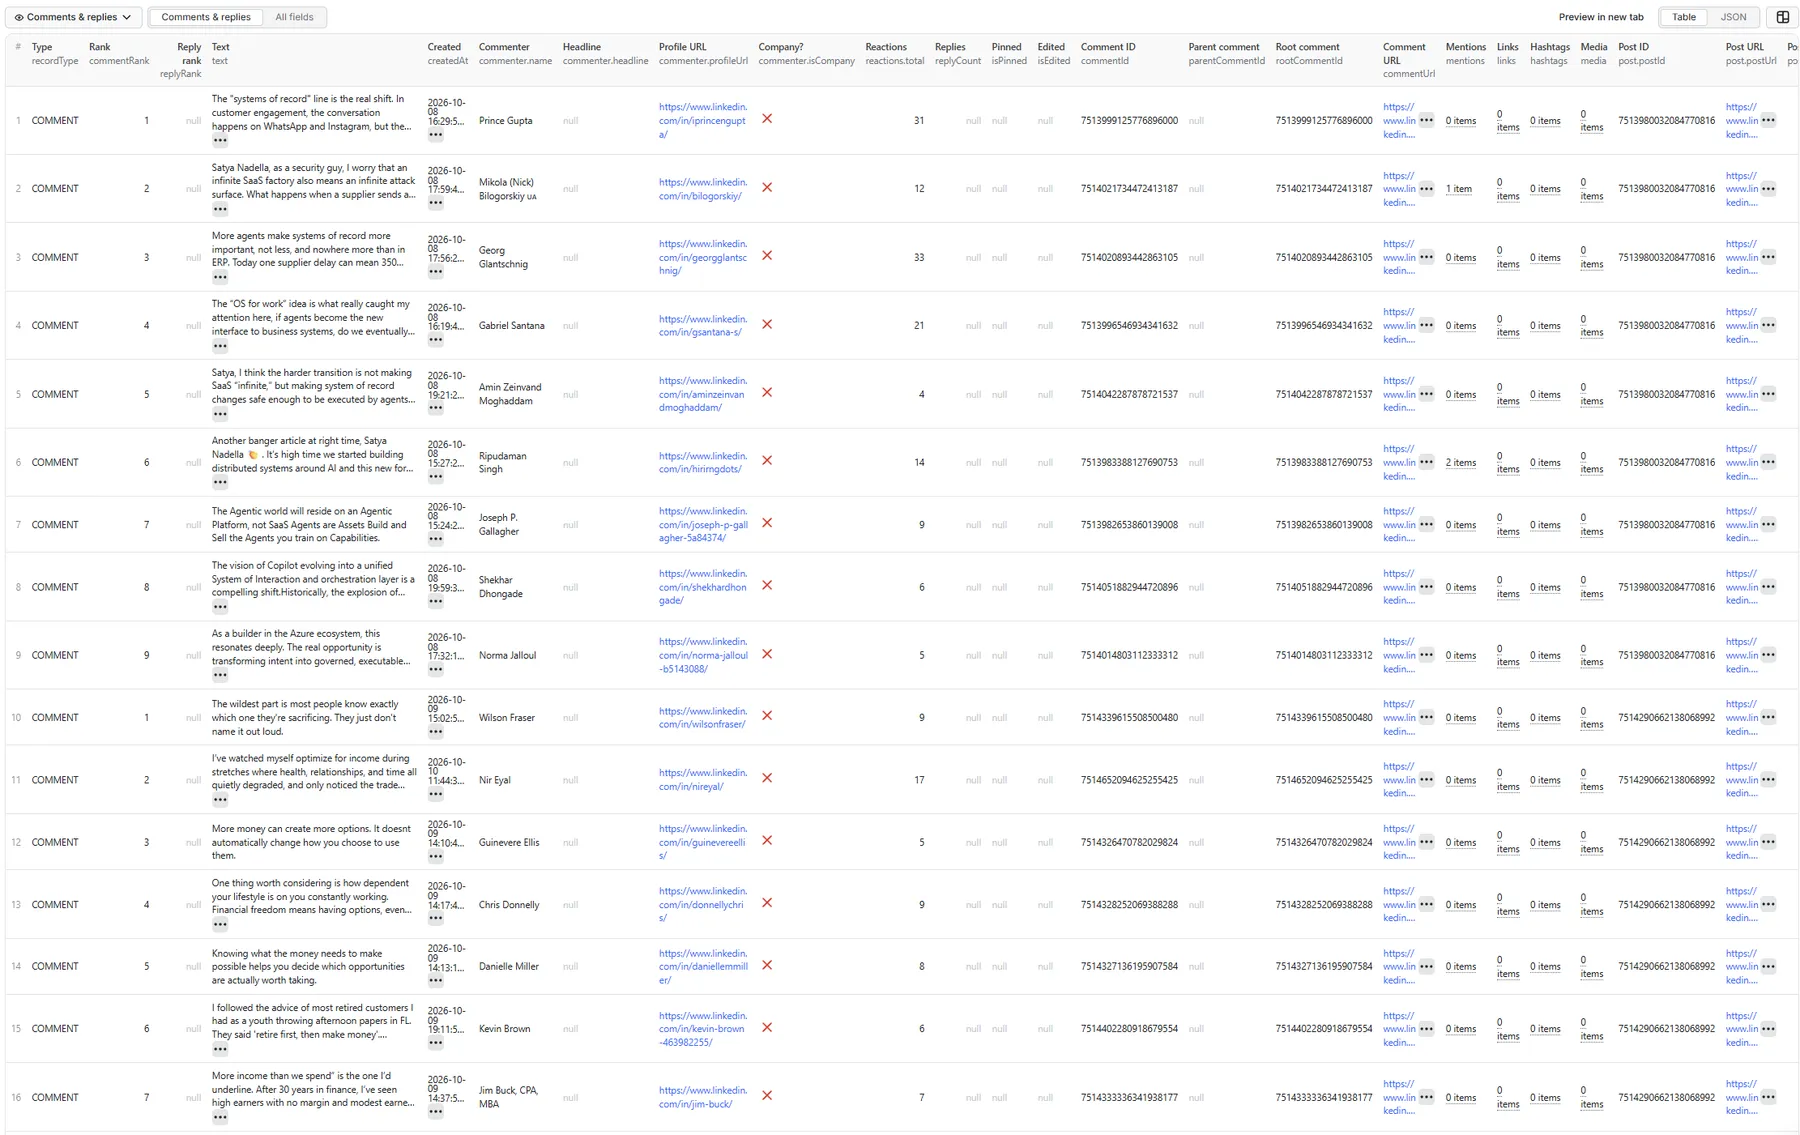Open comment URL ellipsis in Danielle Miller row
The image size is (1800, 1135).
[x=1426, y=966]
